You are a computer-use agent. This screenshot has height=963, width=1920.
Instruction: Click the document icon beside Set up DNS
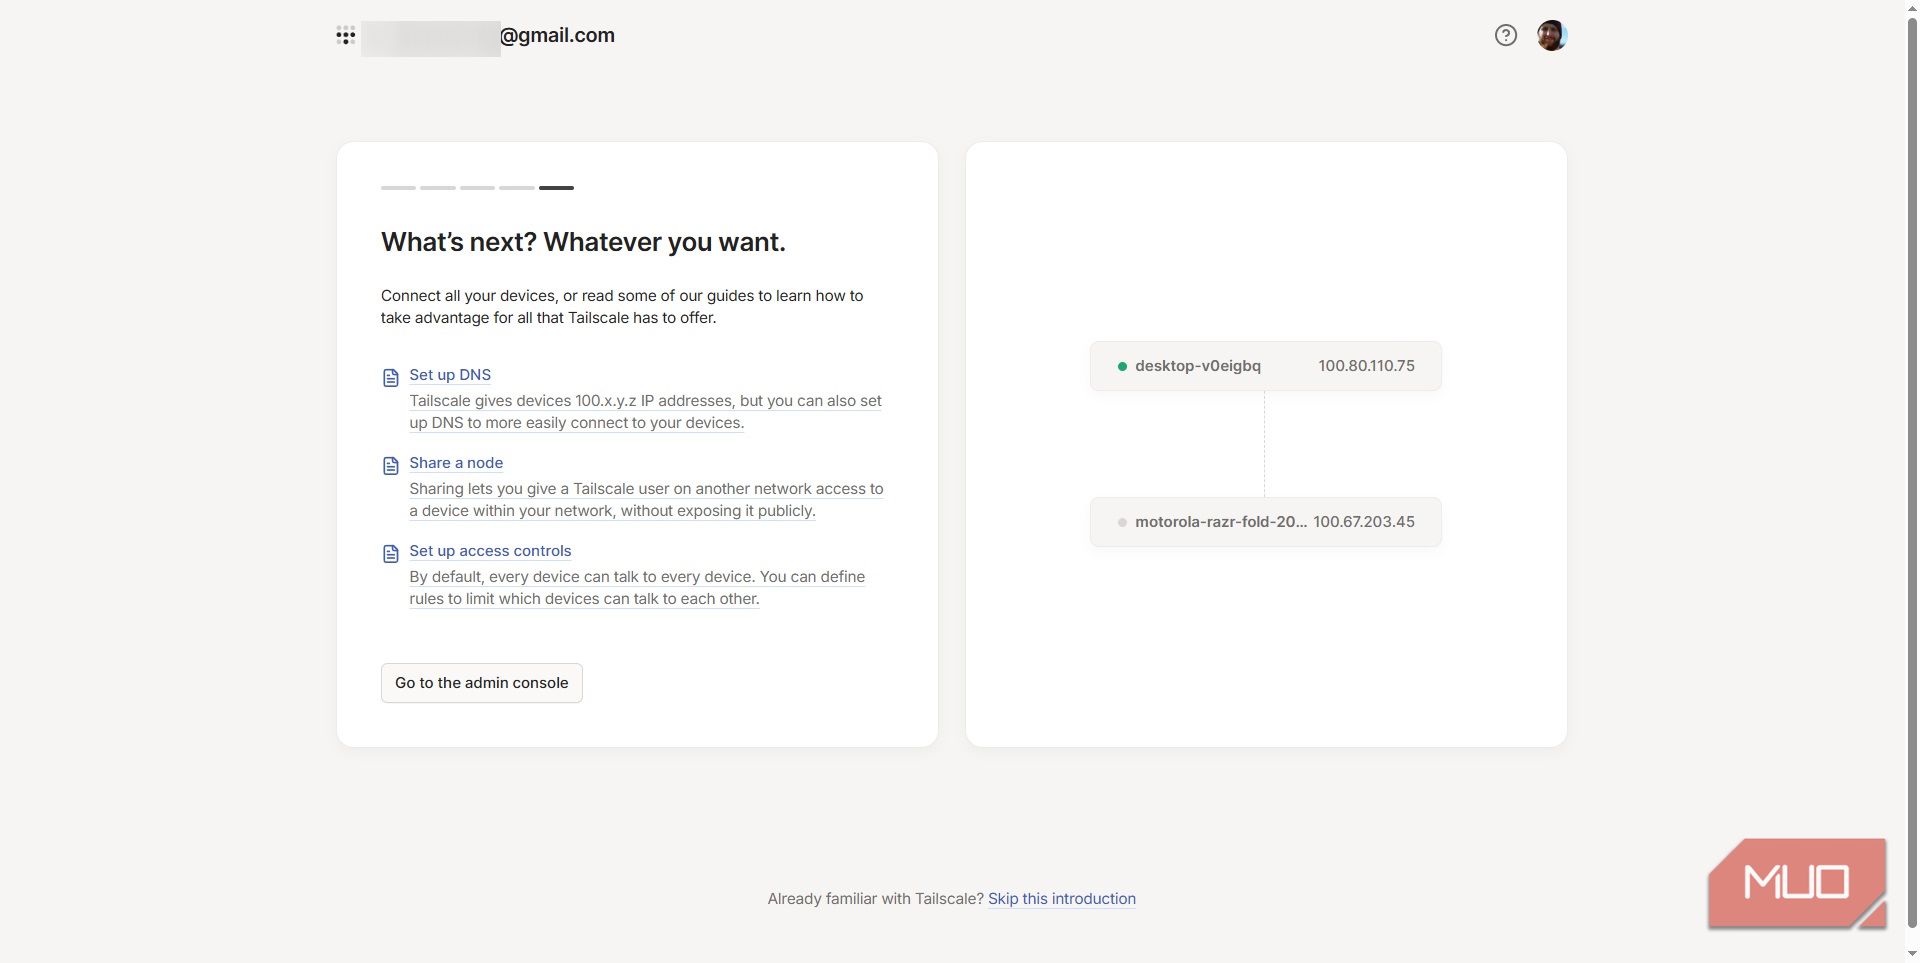click(x=391, y=378)
